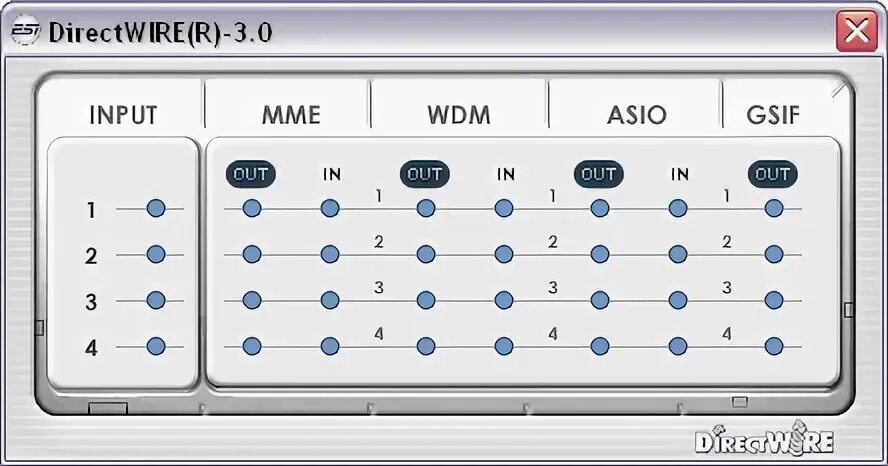Pick WDM IN node on row 1
This screenshot has height=466, width=888.
[x=504, y=208]
